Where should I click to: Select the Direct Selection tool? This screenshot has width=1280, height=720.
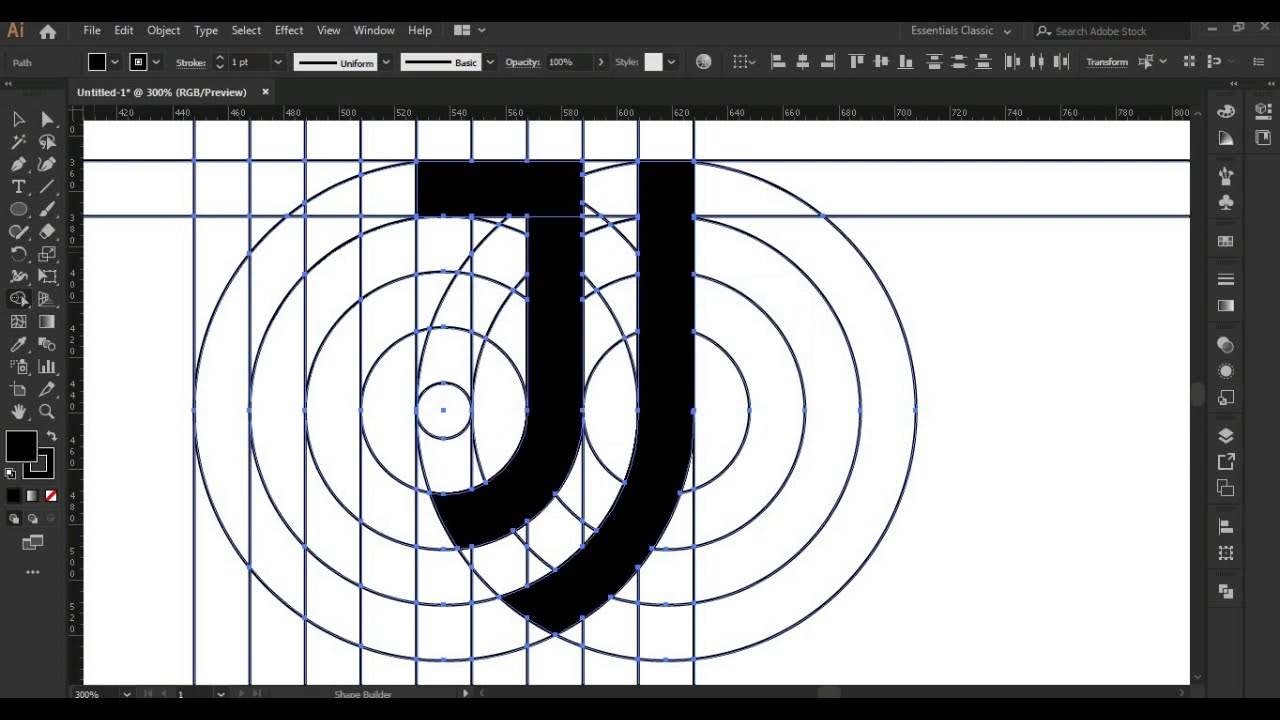(x=47, y=119)
